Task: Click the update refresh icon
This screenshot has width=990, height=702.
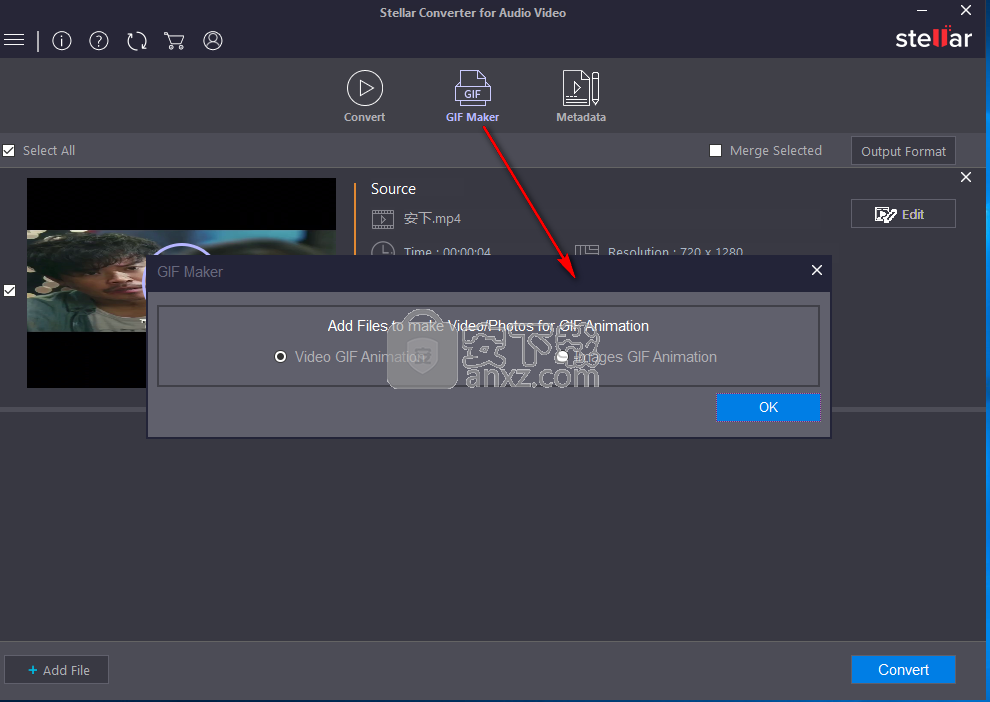Action: pos(136,41)
